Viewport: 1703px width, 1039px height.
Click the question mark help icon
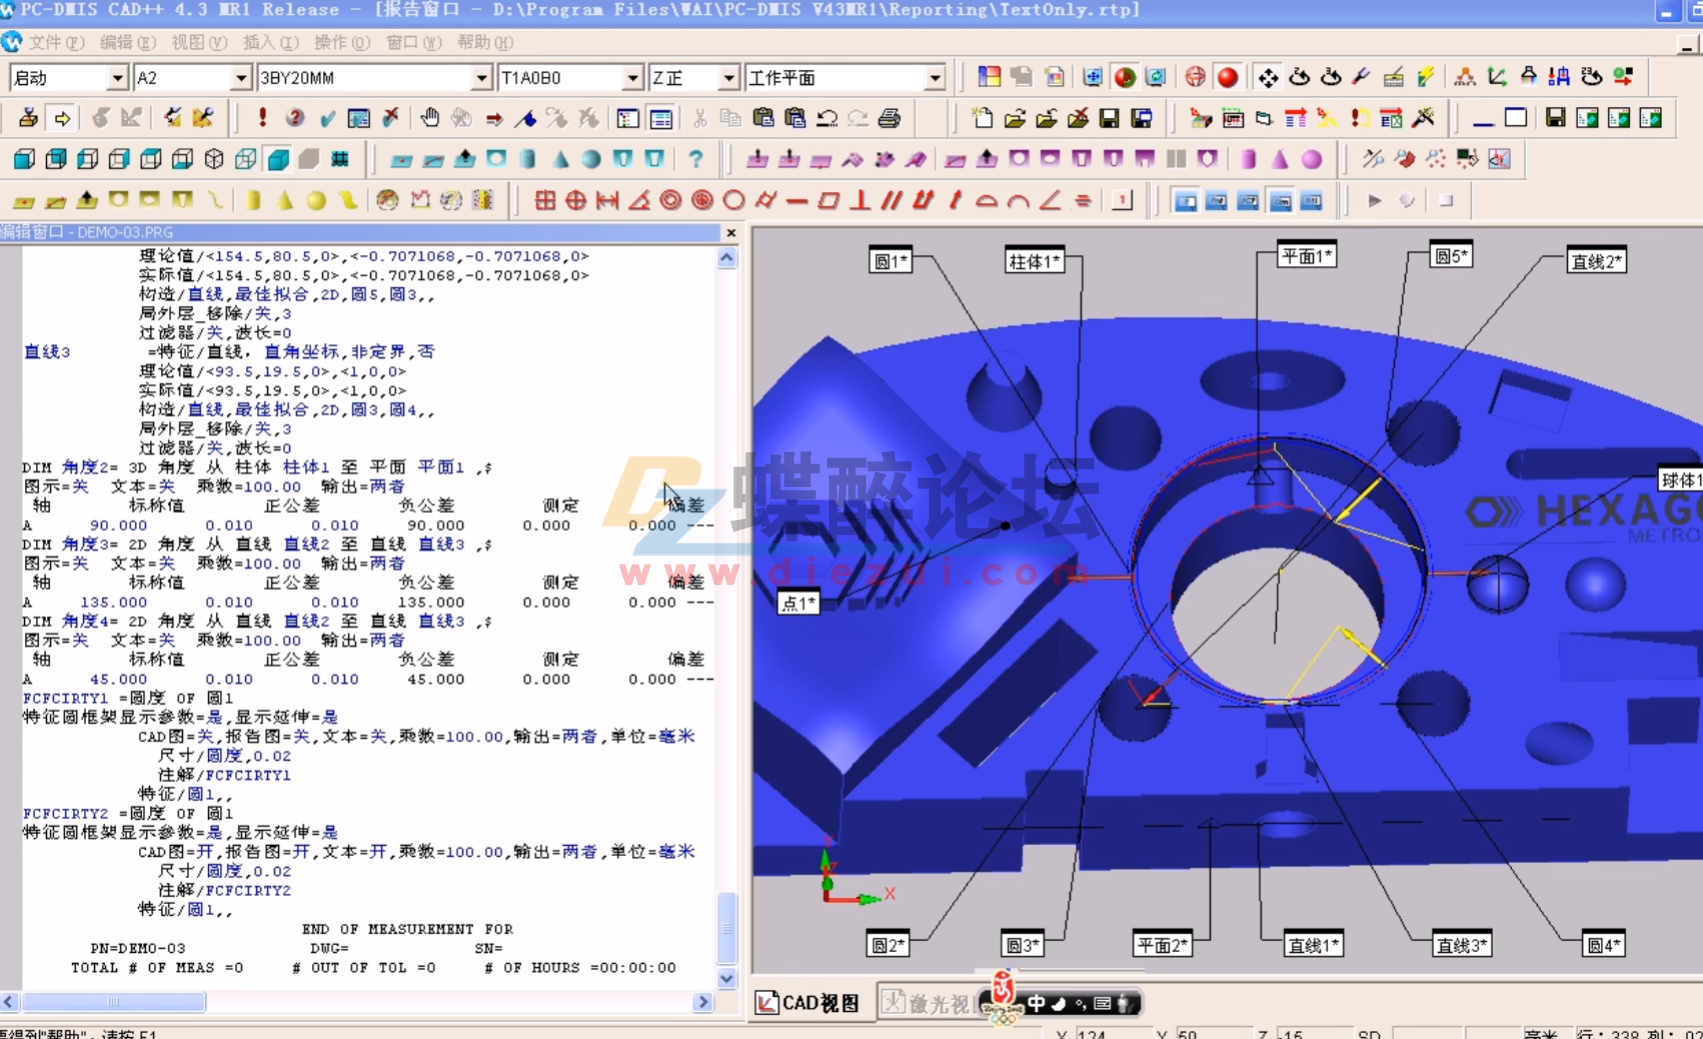(698, 160)
